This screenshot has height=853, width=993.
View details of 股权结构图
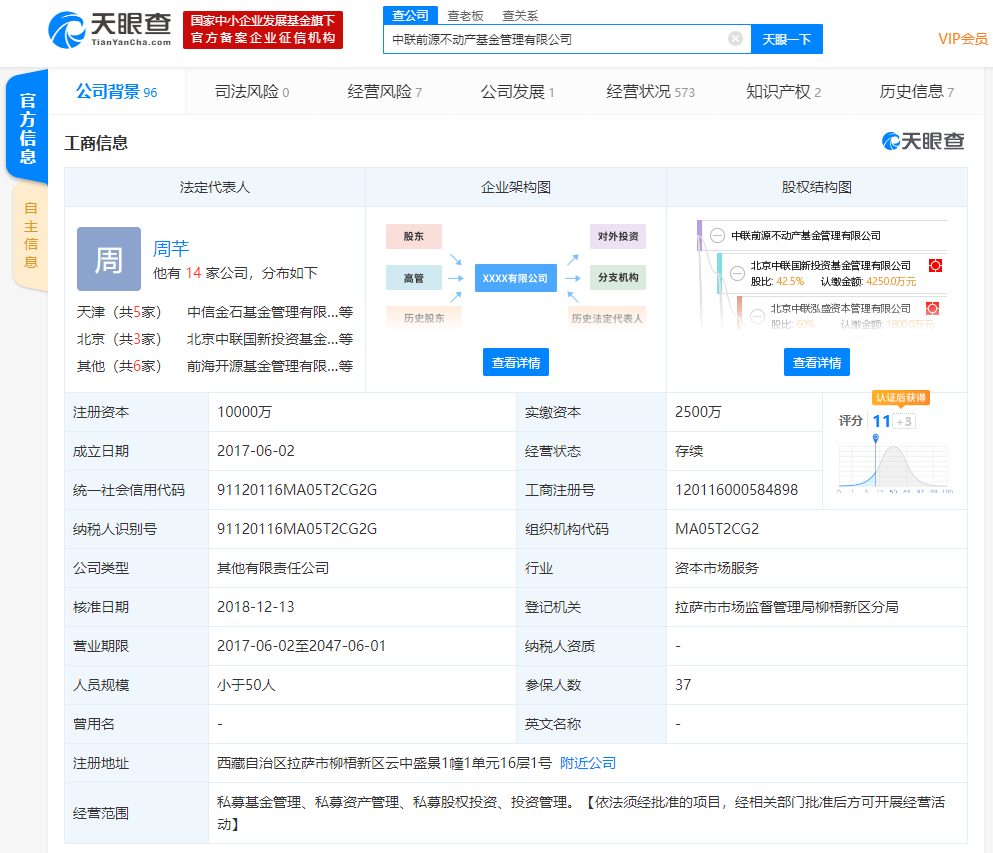pos(817,362)
